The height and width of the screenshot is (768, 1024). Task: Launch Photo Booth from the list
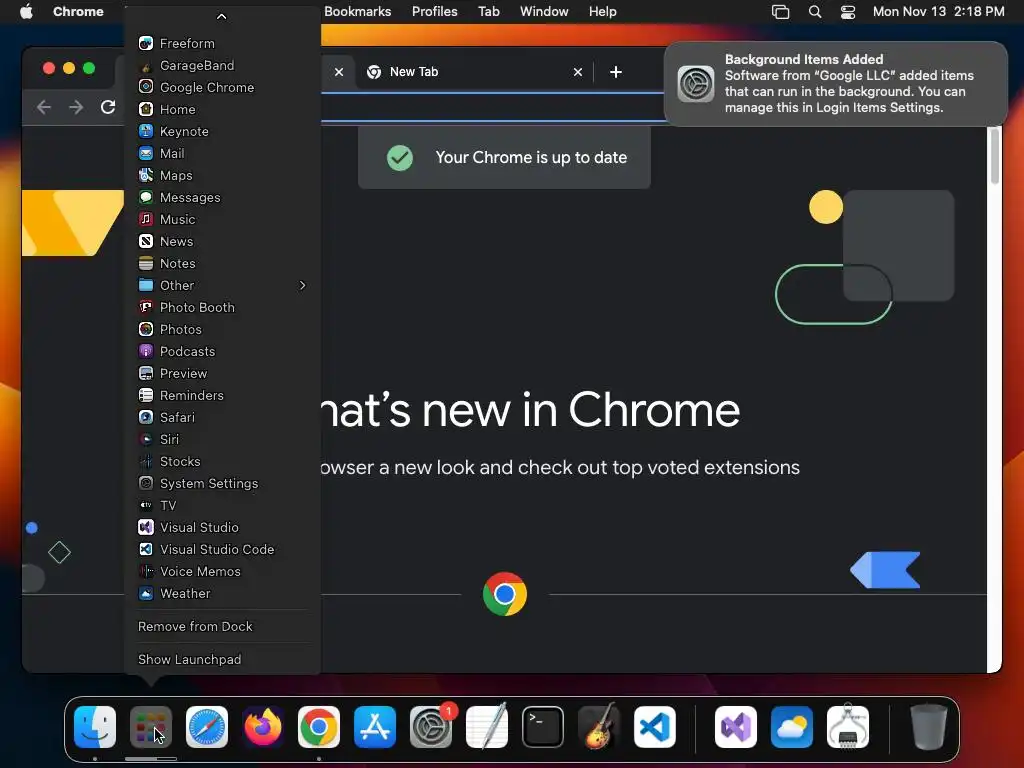[222, 307]
